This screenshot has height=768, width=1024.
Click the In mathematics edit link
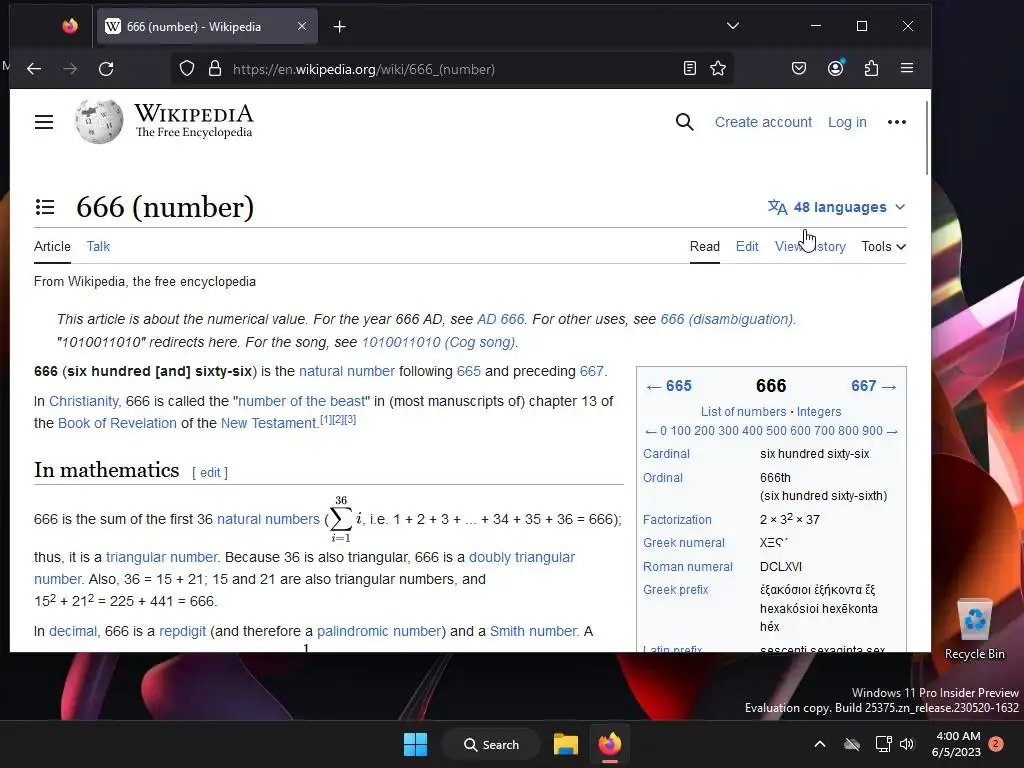210,472
